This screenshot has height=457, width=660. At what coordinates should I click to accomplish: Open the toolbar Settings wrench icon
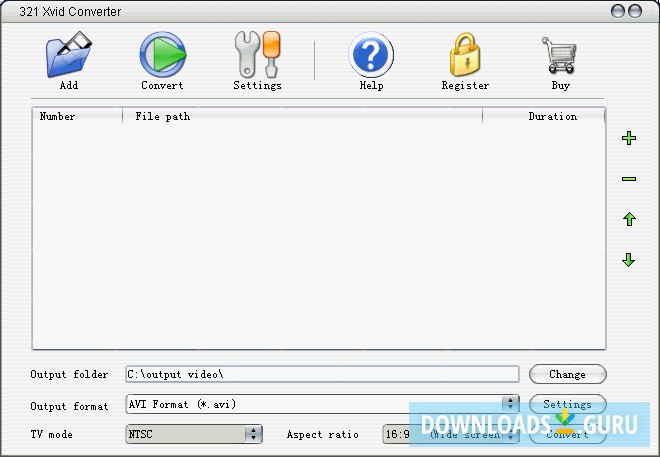(258, 55)
